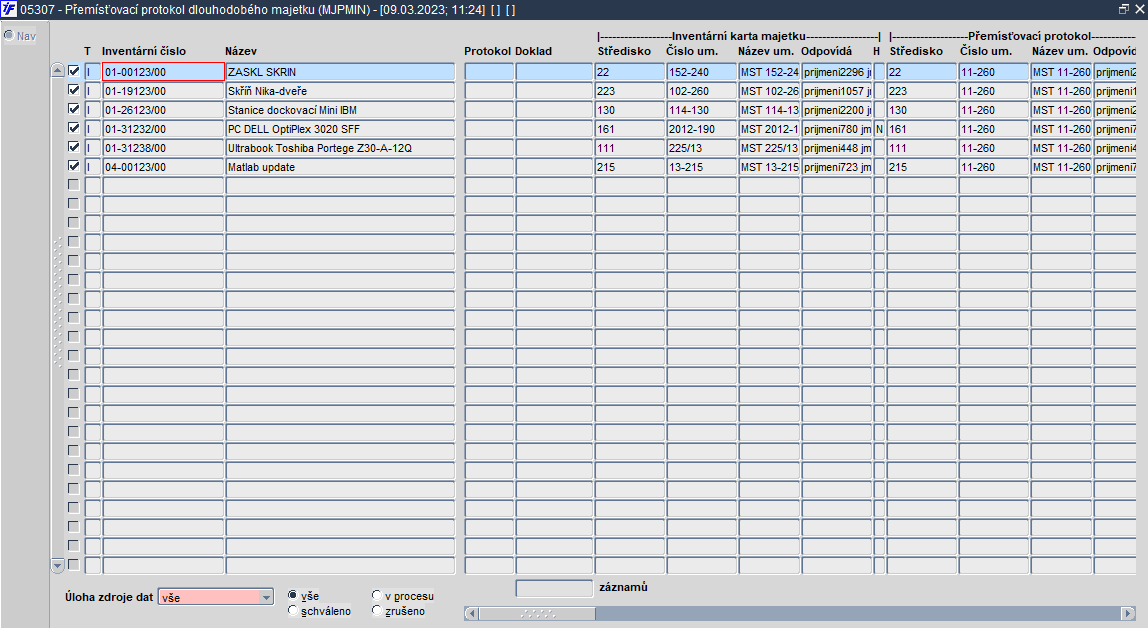Click room number cell '225/13'

pos(701,148)
